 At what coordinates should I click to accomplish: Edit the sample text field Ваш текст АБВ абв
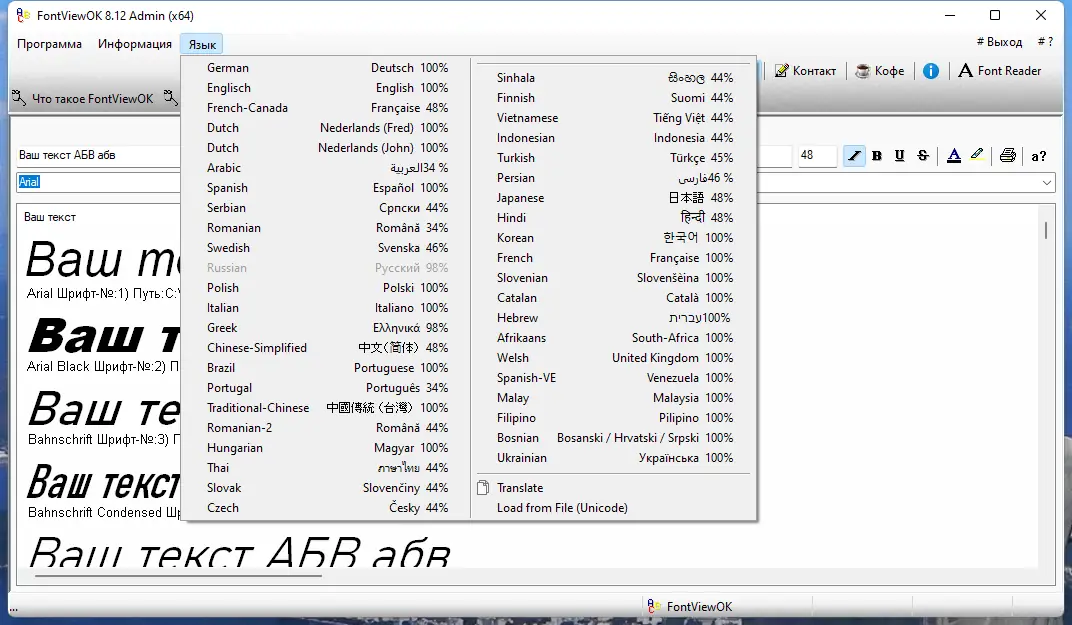98,155
